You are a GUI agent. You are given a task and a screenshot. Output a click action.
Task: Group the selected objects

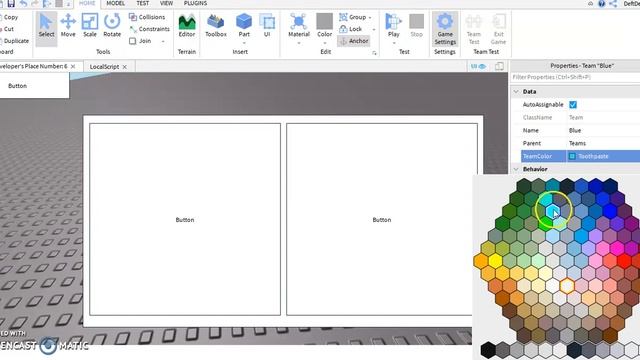pyautogui.click(x=353, y=17)
